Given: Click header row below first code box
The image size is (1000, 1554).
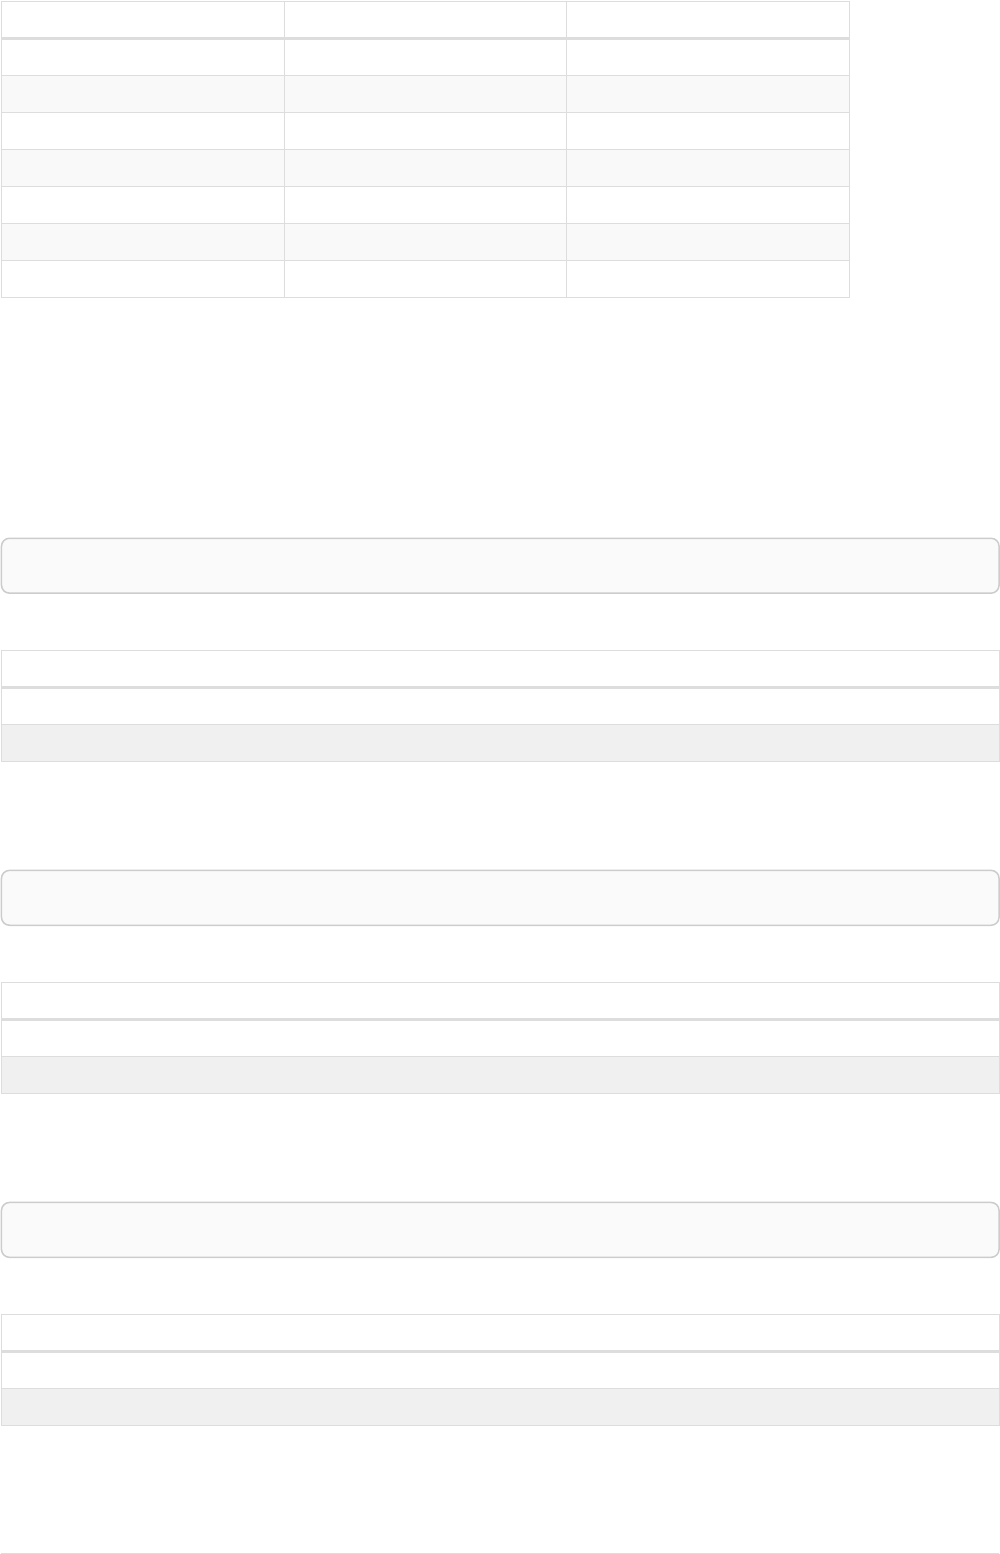Looking at the screenshot, I should [x=500, y=668].
